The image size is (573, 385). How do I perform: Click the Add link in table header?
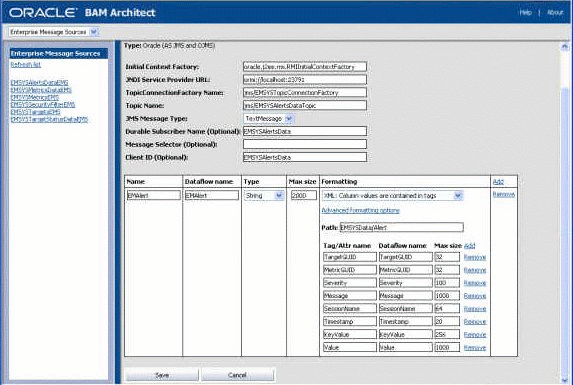(498, 182)
